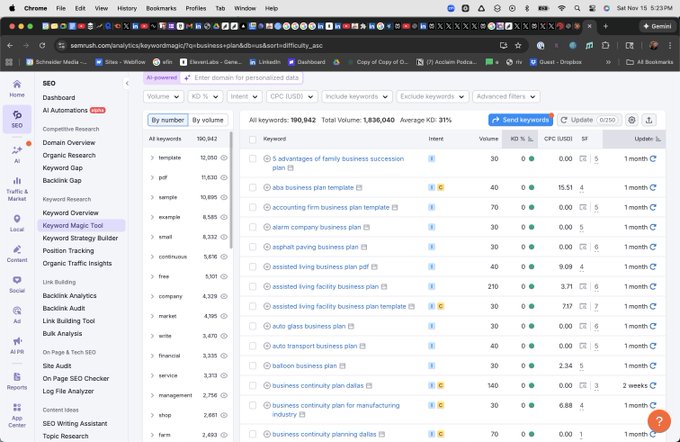This screenshot has width=680, height=442.
Task: Select the SEO icon in left rail
Action: point(17,119)
